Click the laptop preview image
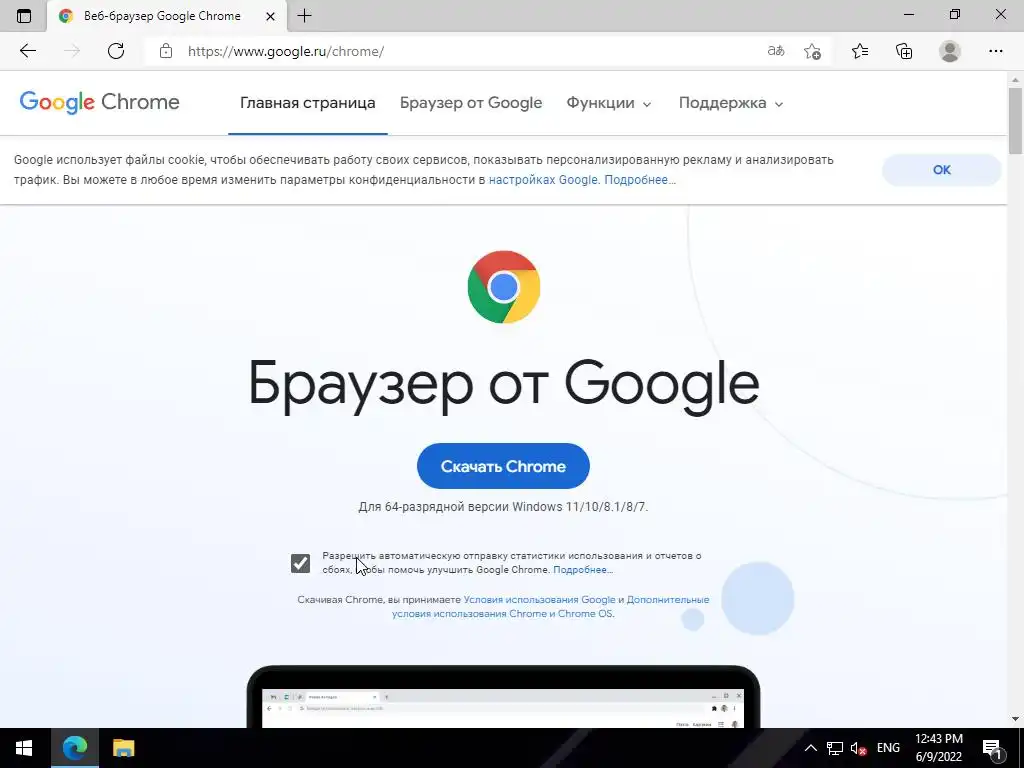Viewport: 1024px width, 768px height. click(x=504, y=697)
